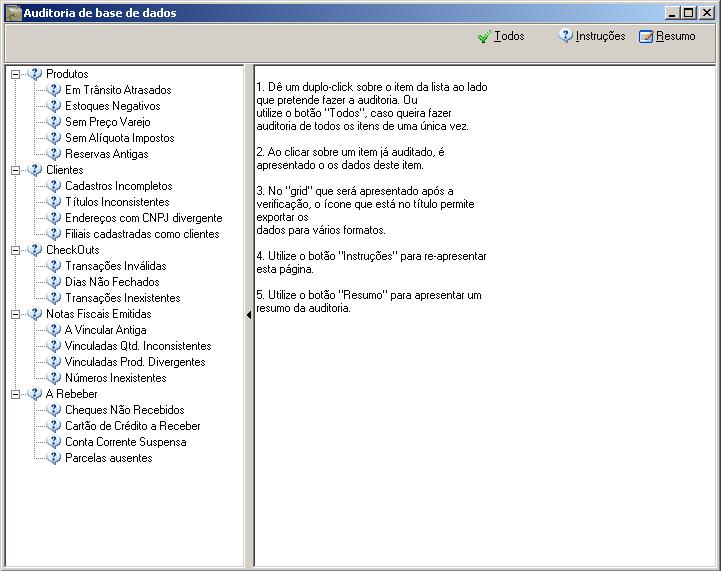Viewport: 721px width, 571px height.
Task: Collapse the Produtos tree node
Action: [15, 74]
